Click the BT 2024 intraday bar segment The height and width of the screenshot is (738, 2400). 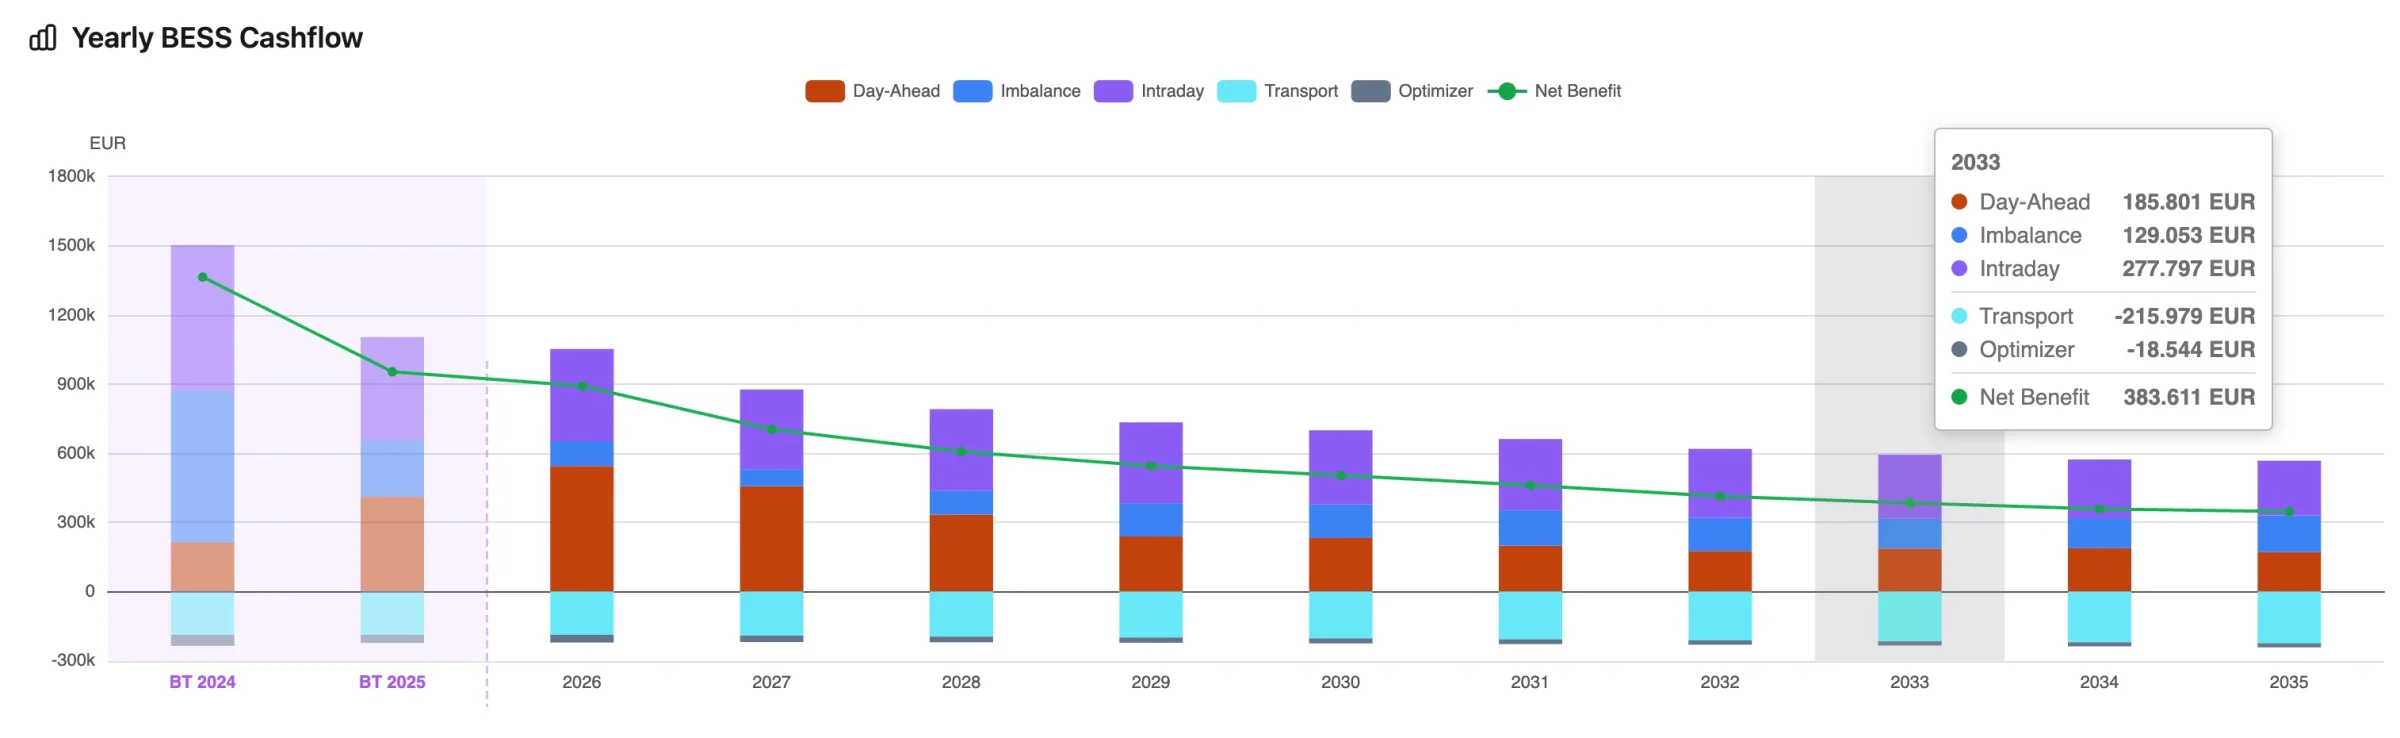coord(203,318)
